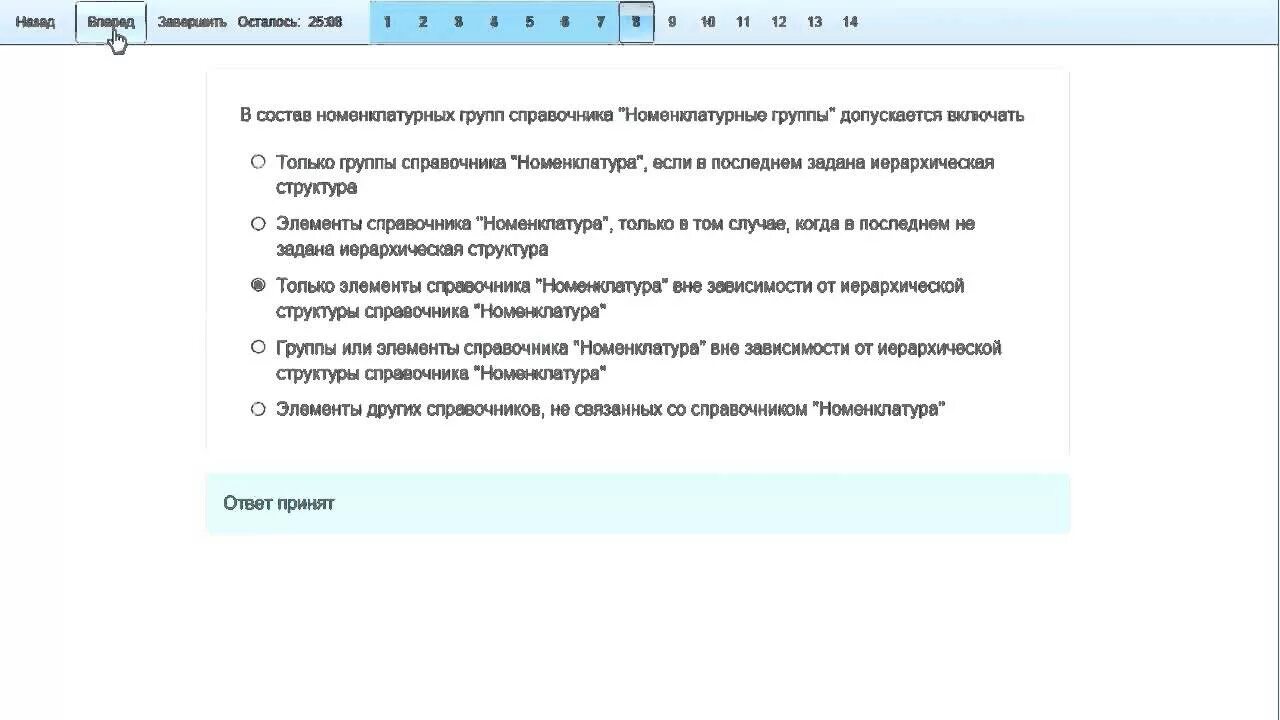Open question 12
Viewport: 1280px width, 720px height.
(779, 22)
